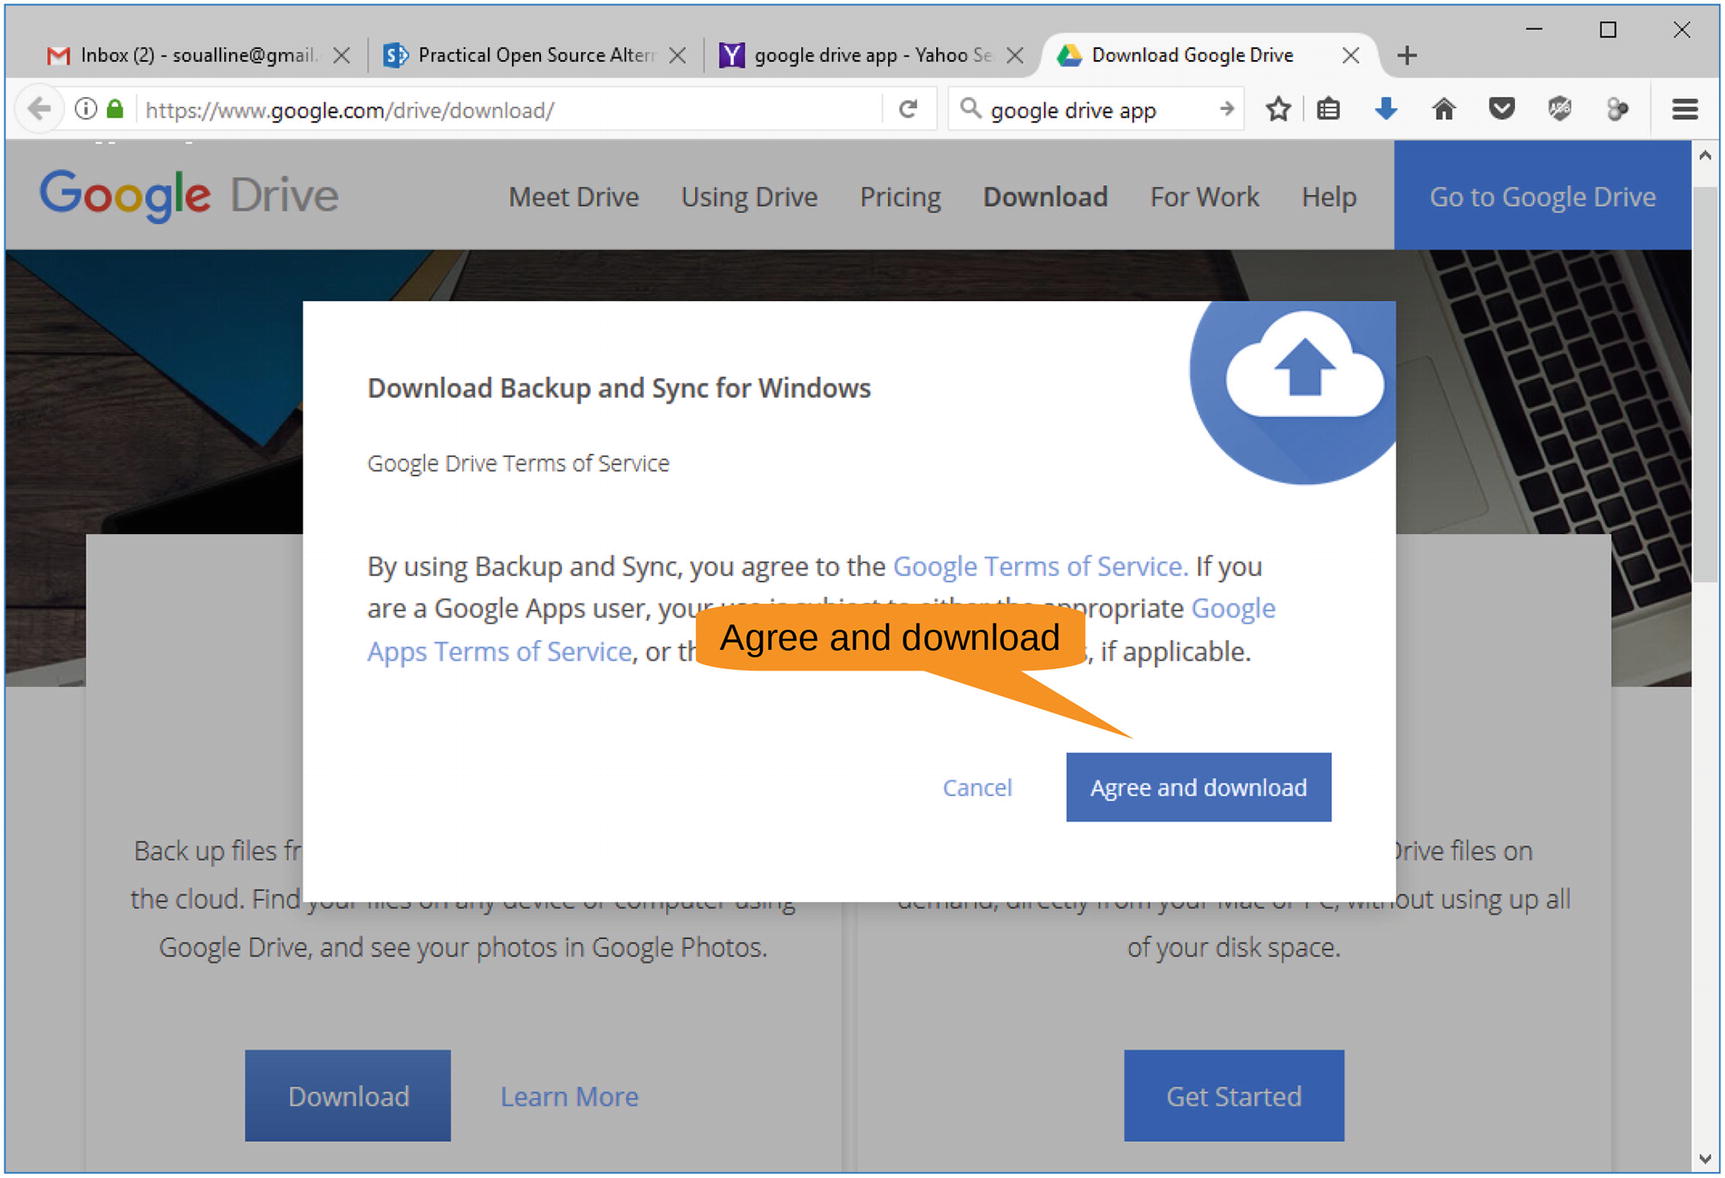Image resolution: width=1725 pixels, height=1178 pixels.
Task: Click the extension icon beside the menu
Action: [x=1617, y=109]
